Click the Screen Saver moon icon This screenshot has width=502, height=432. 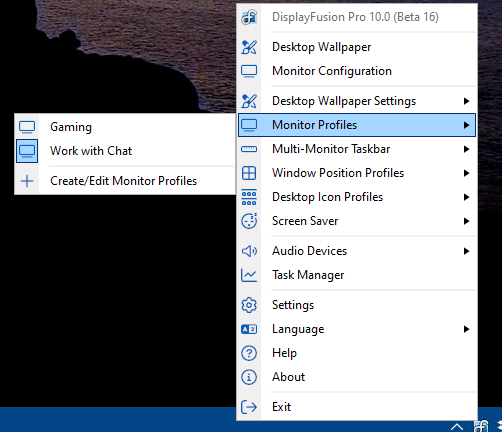click(x=249, y=221)
